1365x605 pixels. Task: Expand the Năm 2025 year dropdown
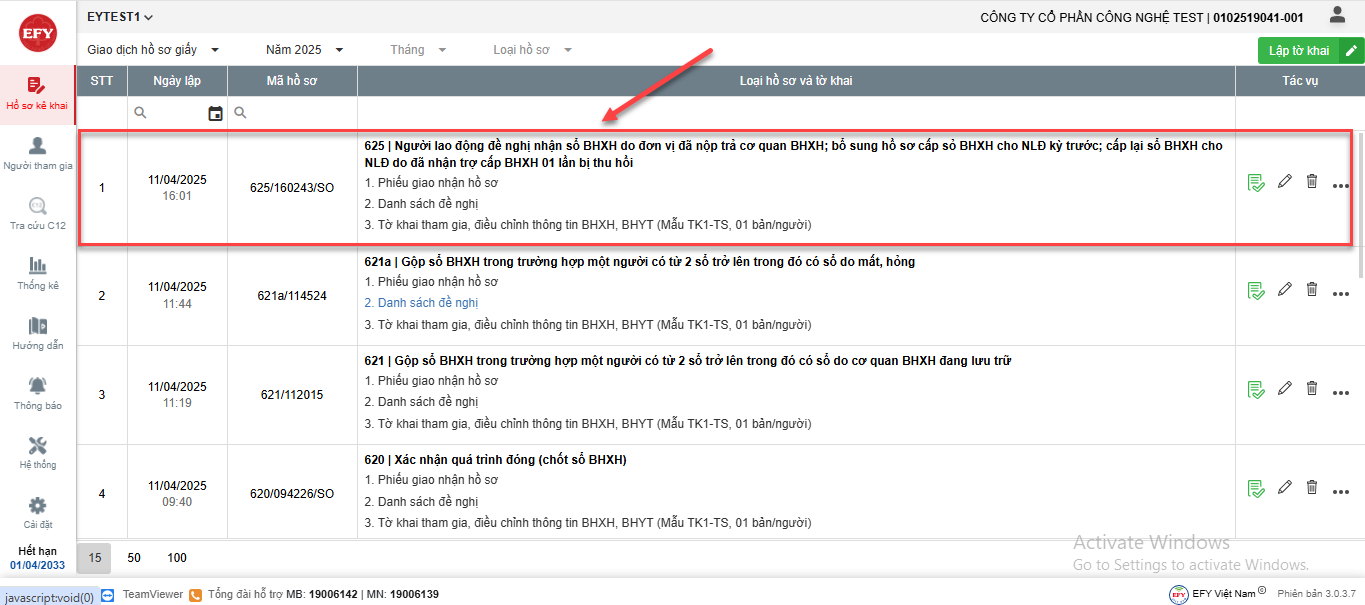click(x=304, y=50)
